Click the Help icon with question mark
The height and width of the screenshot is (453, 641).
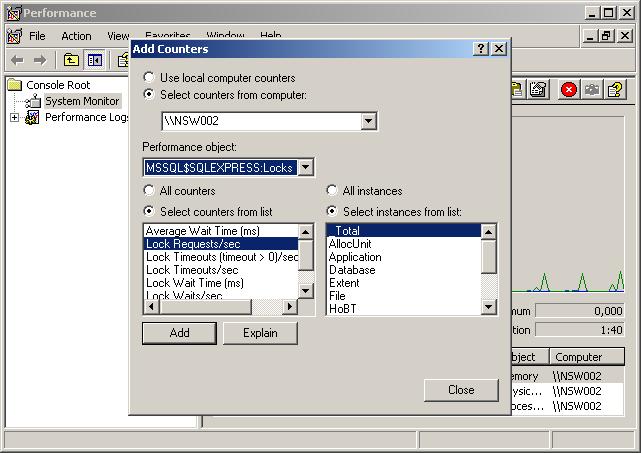point(615,90)
